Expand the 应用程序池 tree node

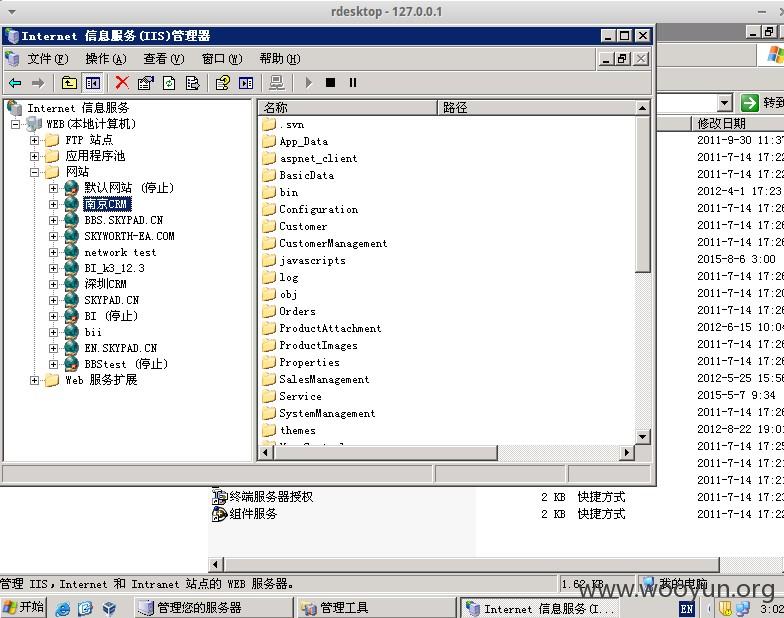(x=34, y=156)
